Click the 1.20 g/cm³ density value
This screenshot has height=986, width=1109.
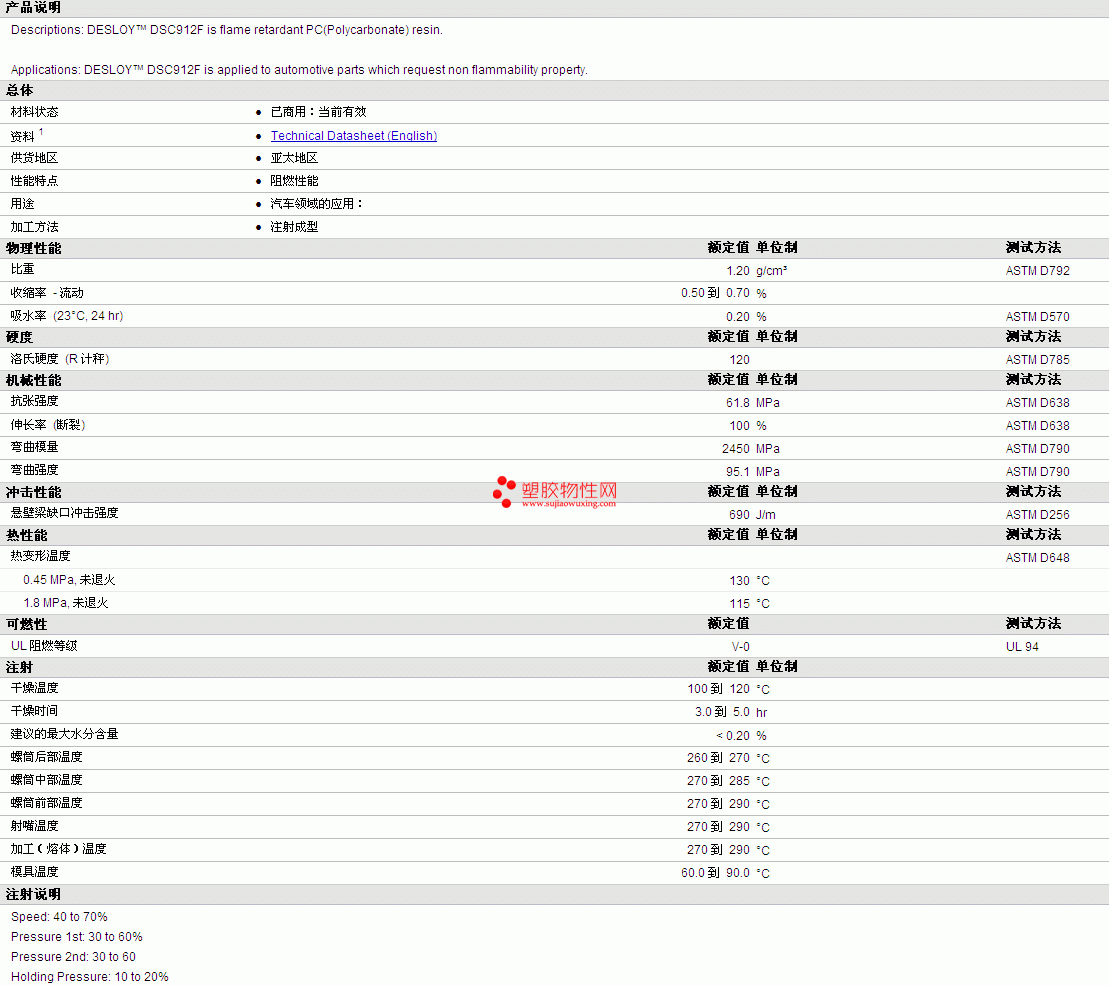pyautogui.click(x=756, y=271)
